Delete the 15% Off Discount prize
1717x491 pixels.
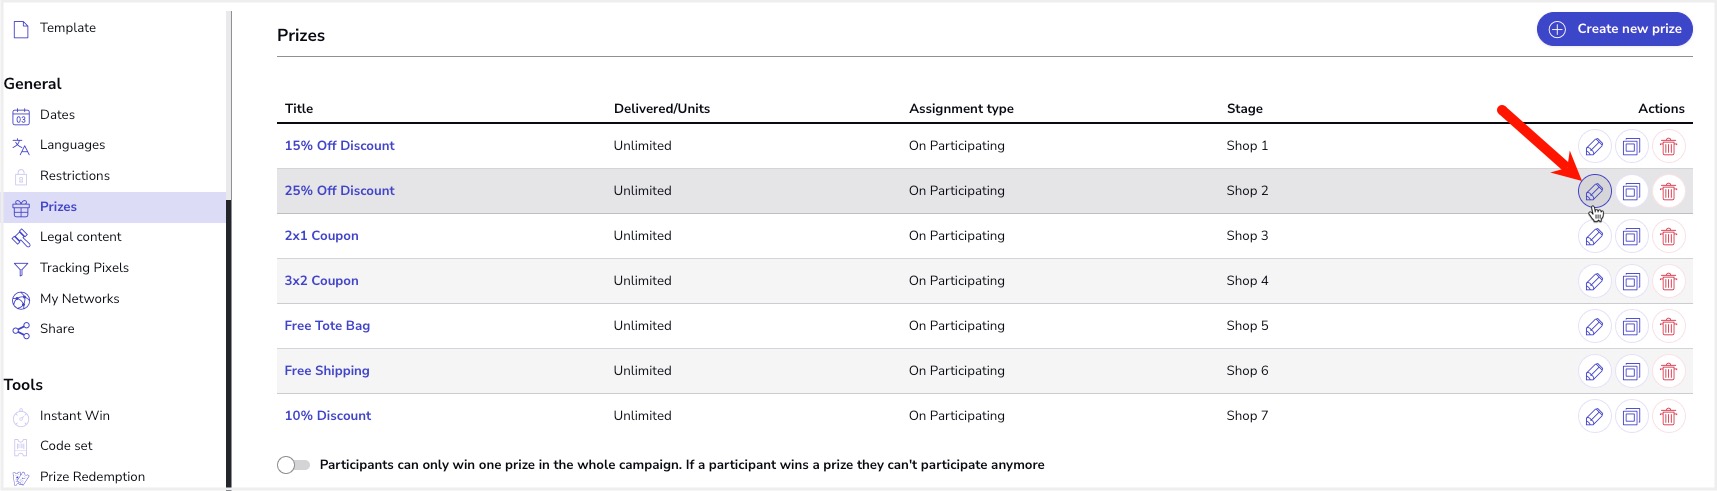(1668, 146)
